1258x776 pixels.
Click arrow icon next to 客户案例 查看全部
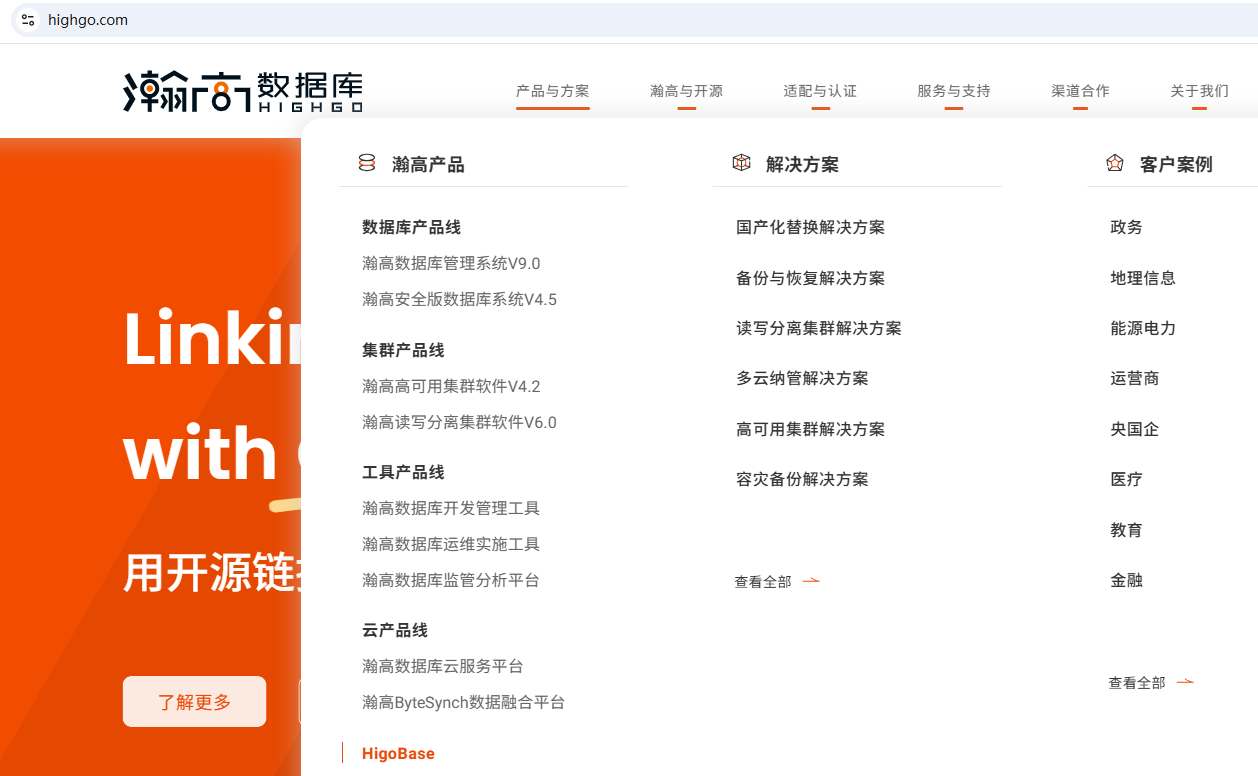click(1185, 682)
